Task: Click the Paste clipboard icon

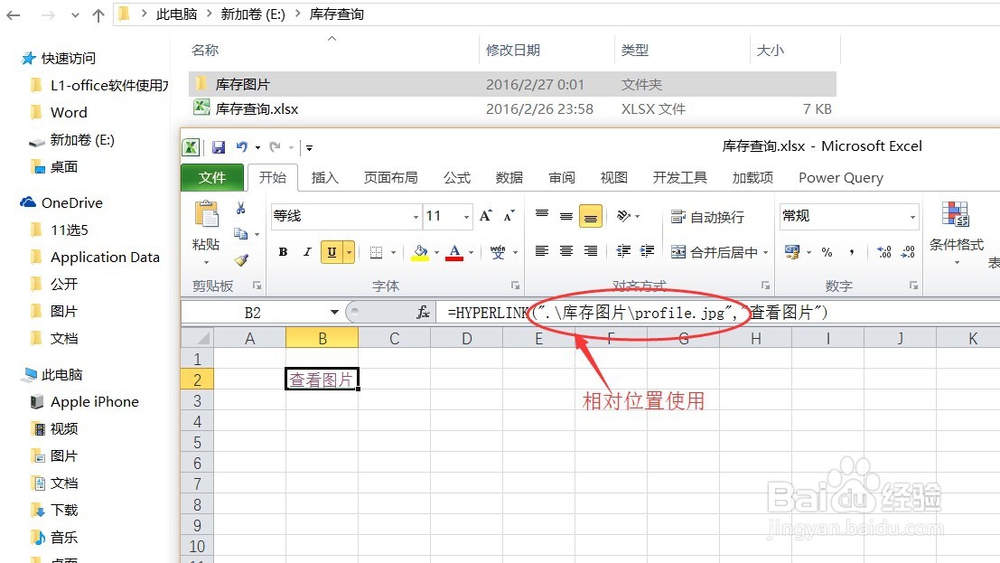Action: (x=206, y=214)
